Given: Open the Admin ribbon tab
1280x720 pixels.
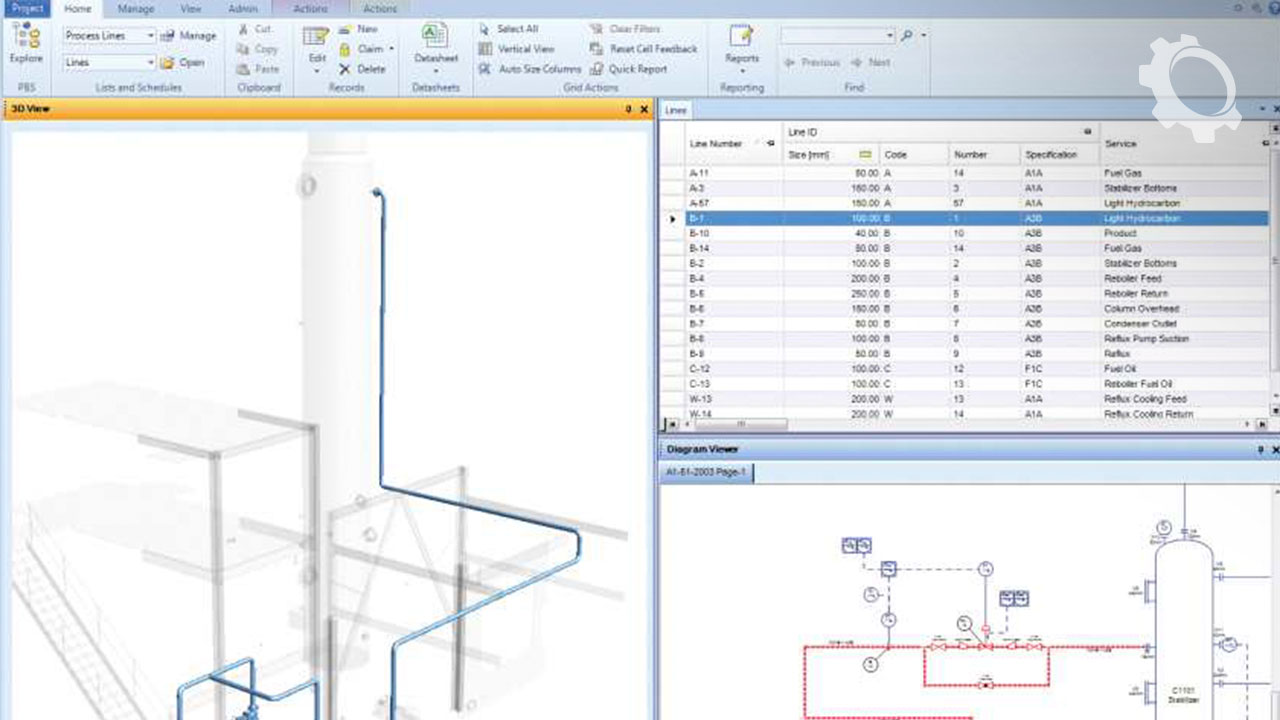Looking at the screenshot, I should coord(242,9).
